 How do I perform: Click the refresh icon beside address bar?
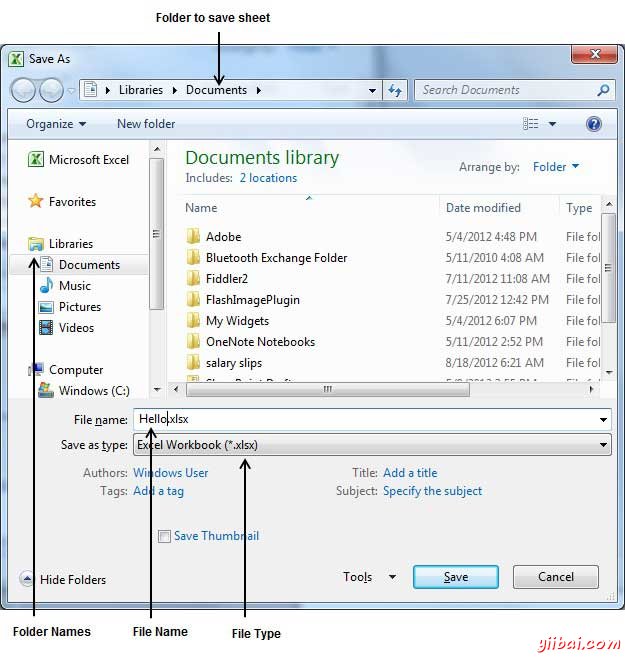pos(394,90)
